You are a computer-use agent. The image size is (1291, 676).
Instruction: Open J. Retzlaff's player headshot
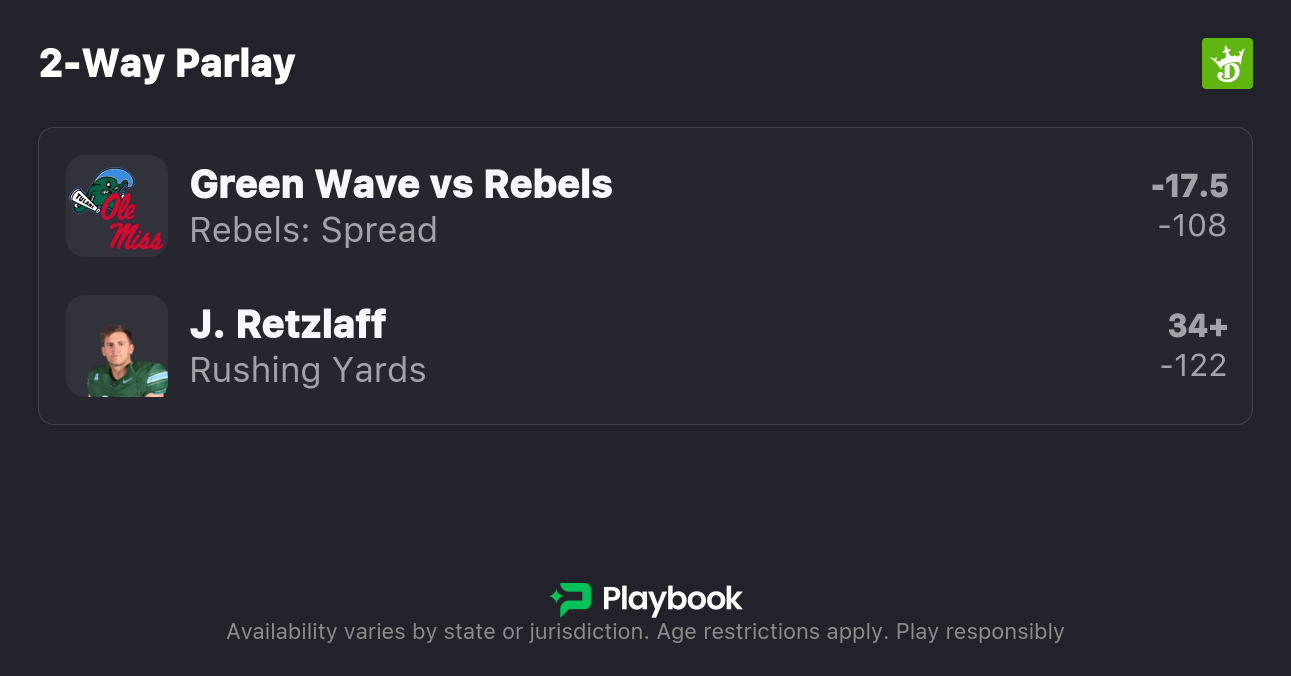[117, 346]
